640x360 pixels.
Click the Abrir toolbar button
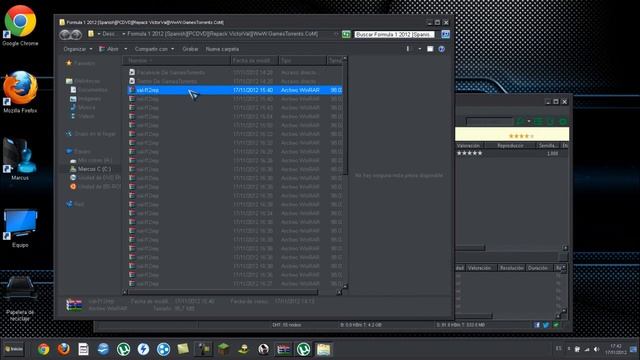109,49
